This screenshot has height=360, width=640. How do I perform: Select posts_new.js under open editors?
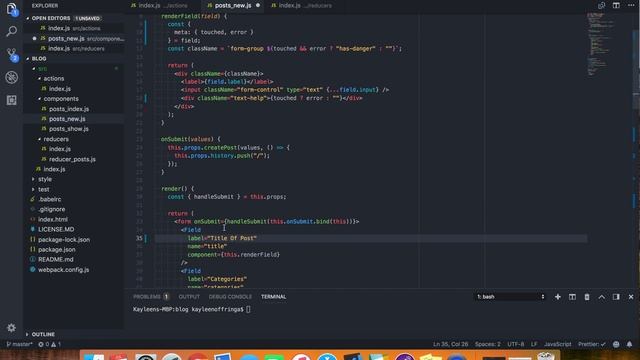click(x=73, y=38)
